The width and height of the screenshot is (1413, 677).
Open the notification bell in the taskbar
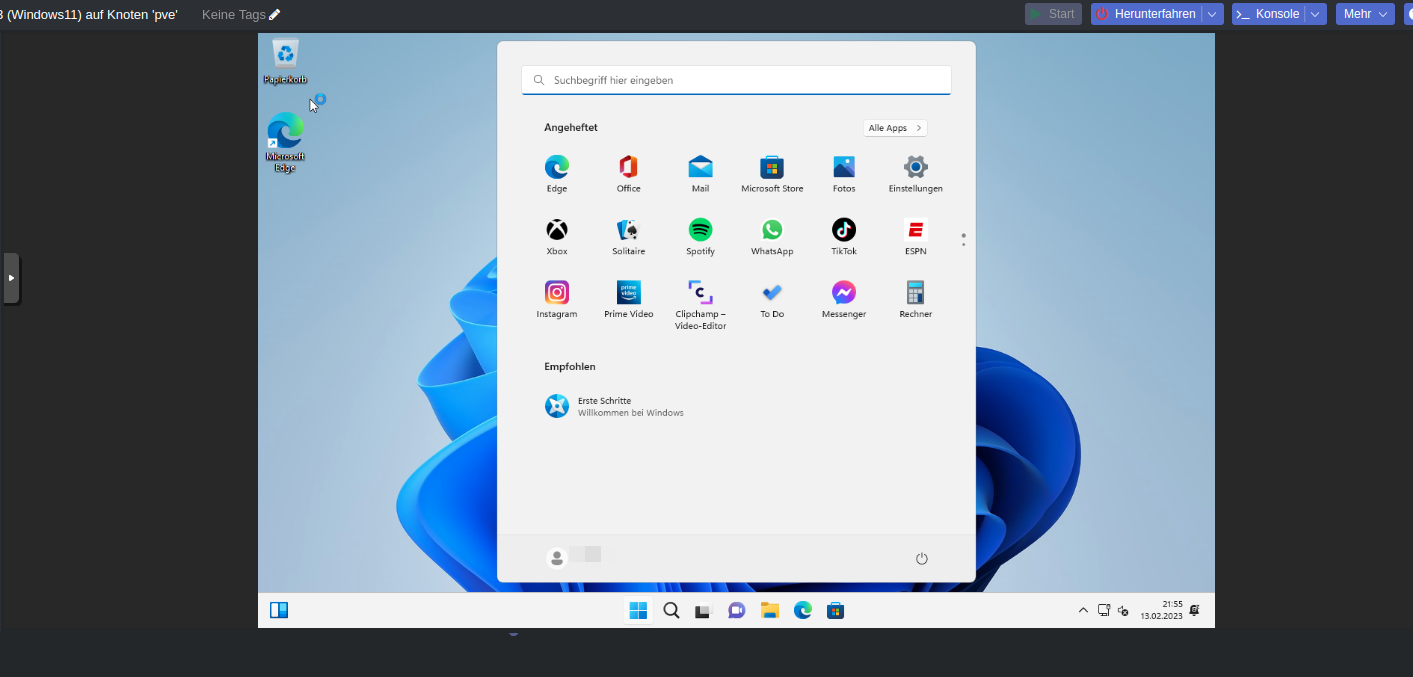(1194, 610)
